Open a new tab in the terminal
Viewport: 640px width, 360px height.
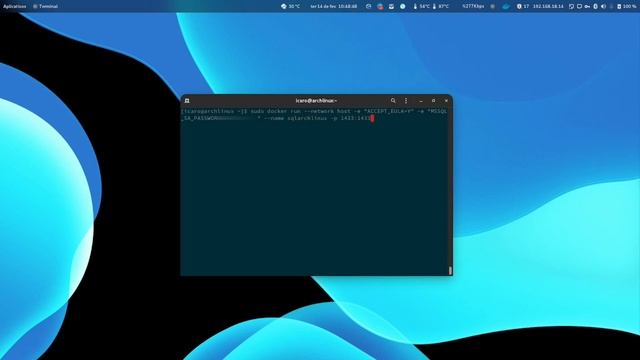point(187,100)
